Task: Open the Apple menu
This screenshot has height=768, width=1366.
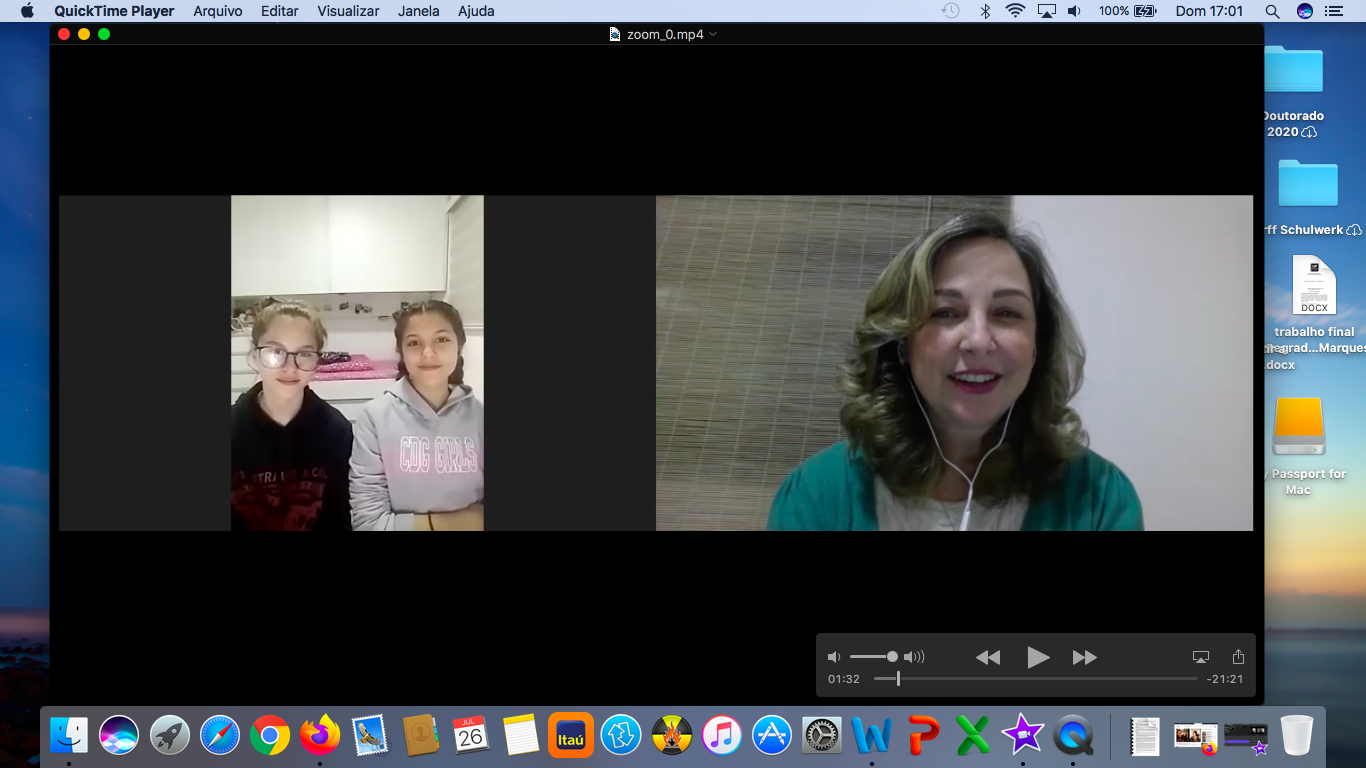Action: click(x=27, y=11)
